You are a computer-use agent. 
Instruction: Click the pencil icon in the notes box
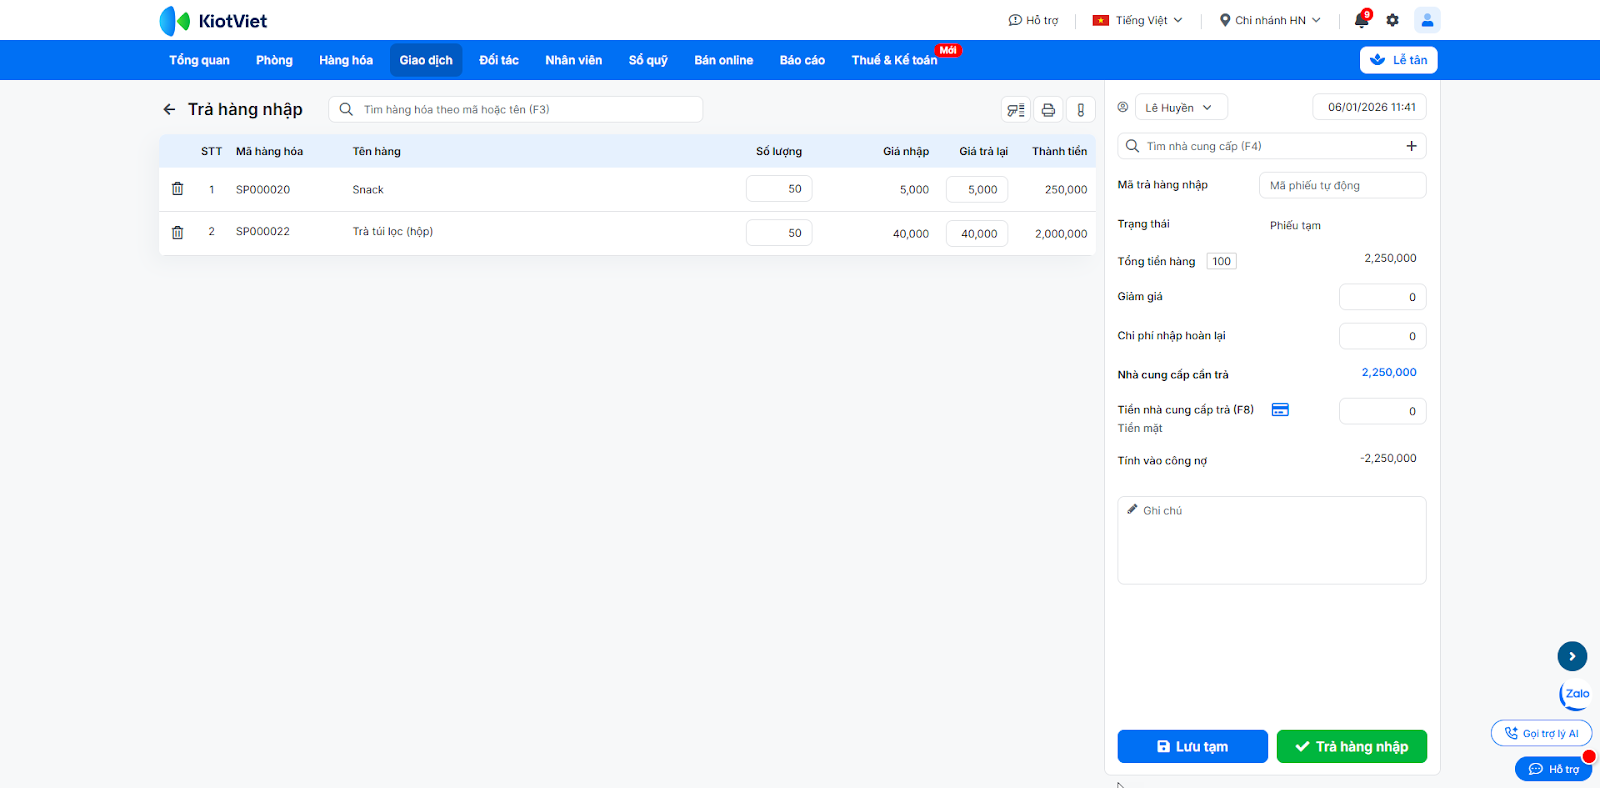coord(1133,510)
